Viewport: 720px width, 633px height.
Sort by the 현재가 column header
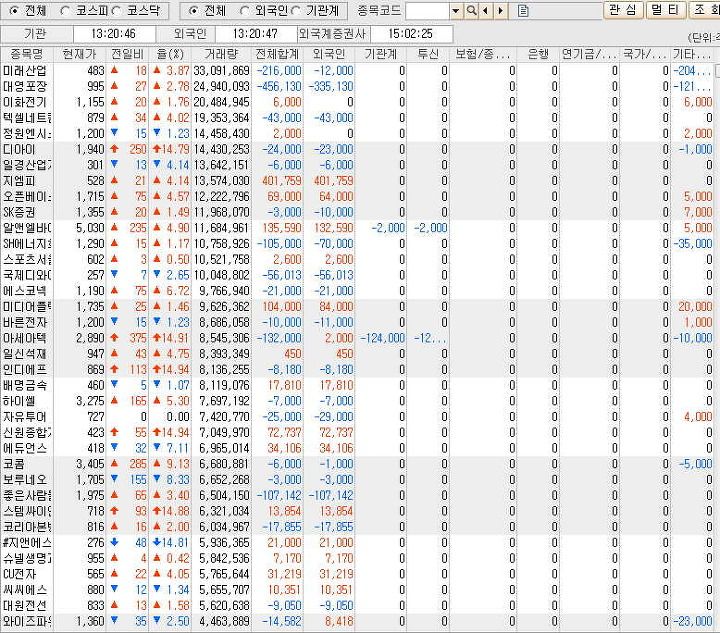click(x=79, y=54)
